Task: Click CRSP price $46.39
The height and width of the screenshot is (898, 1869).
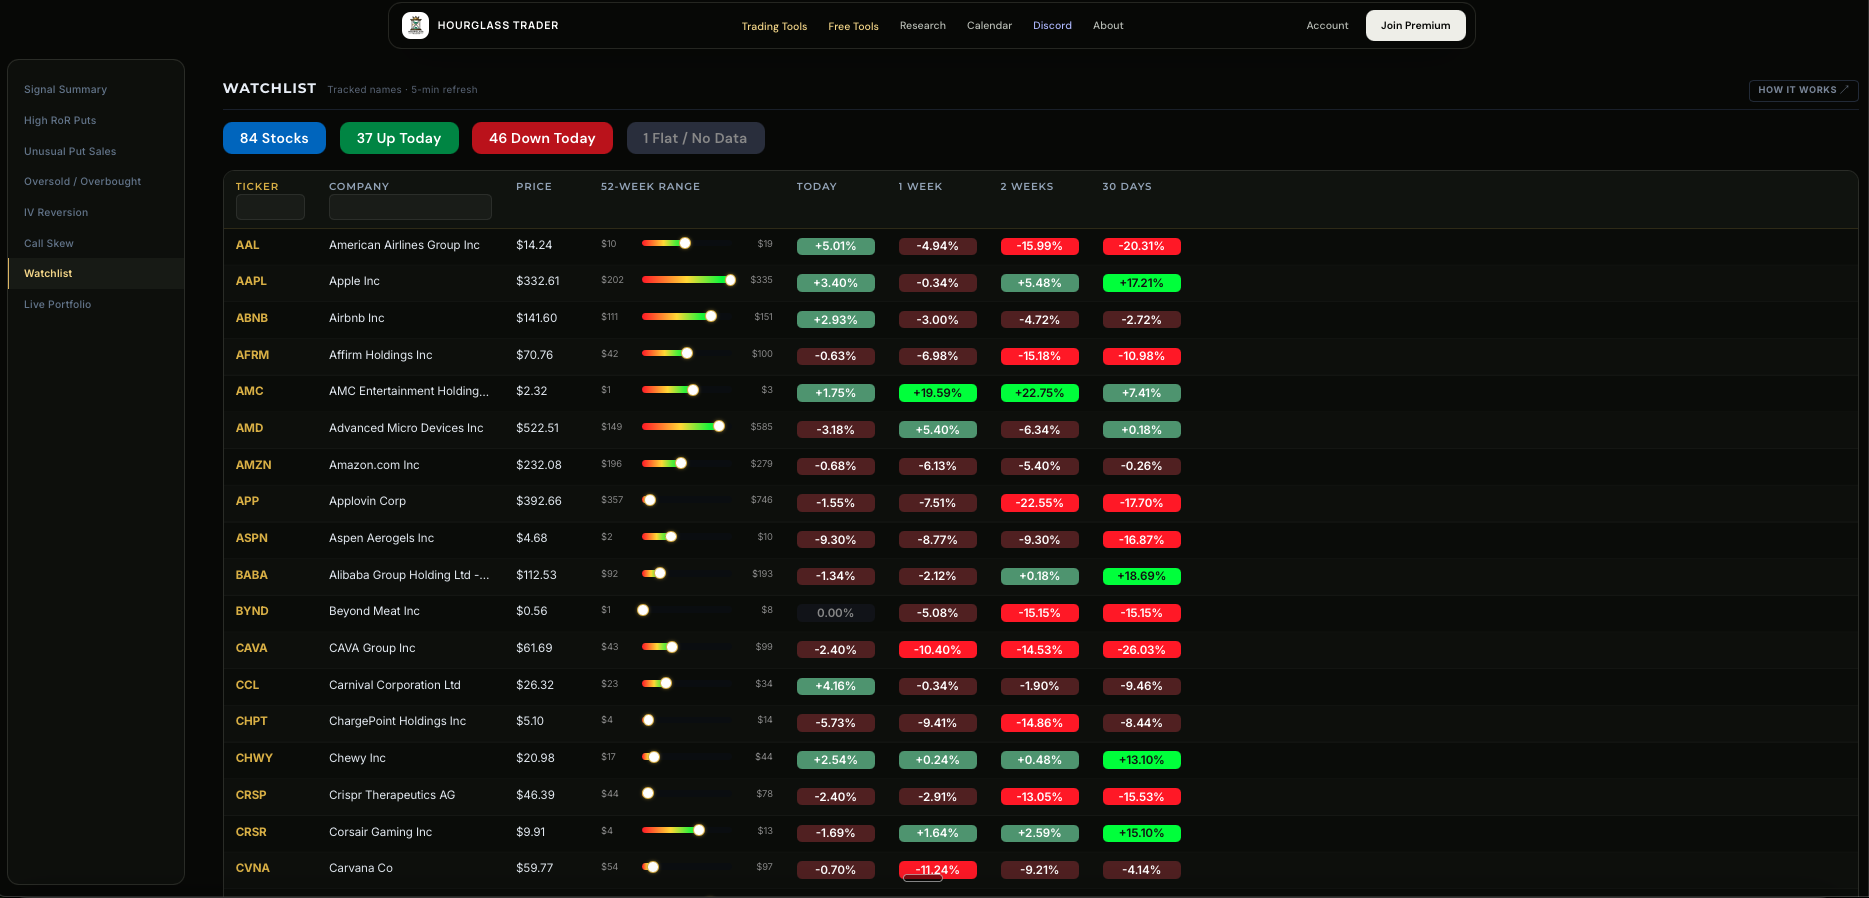Action: pyautogui.click(x=535, y=795)
